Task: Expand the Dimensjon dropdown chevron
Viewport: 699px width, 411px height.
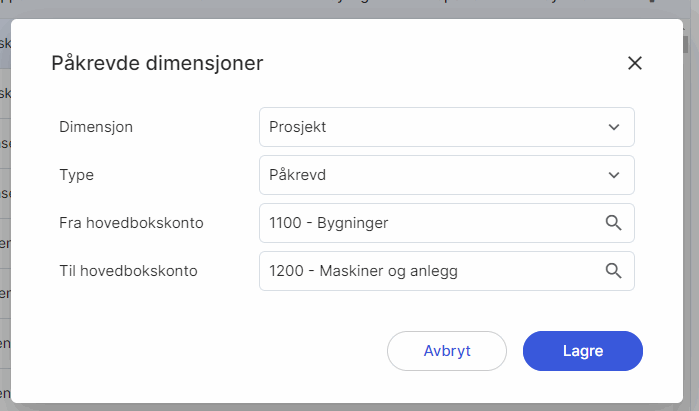Action: pos(614,127)
